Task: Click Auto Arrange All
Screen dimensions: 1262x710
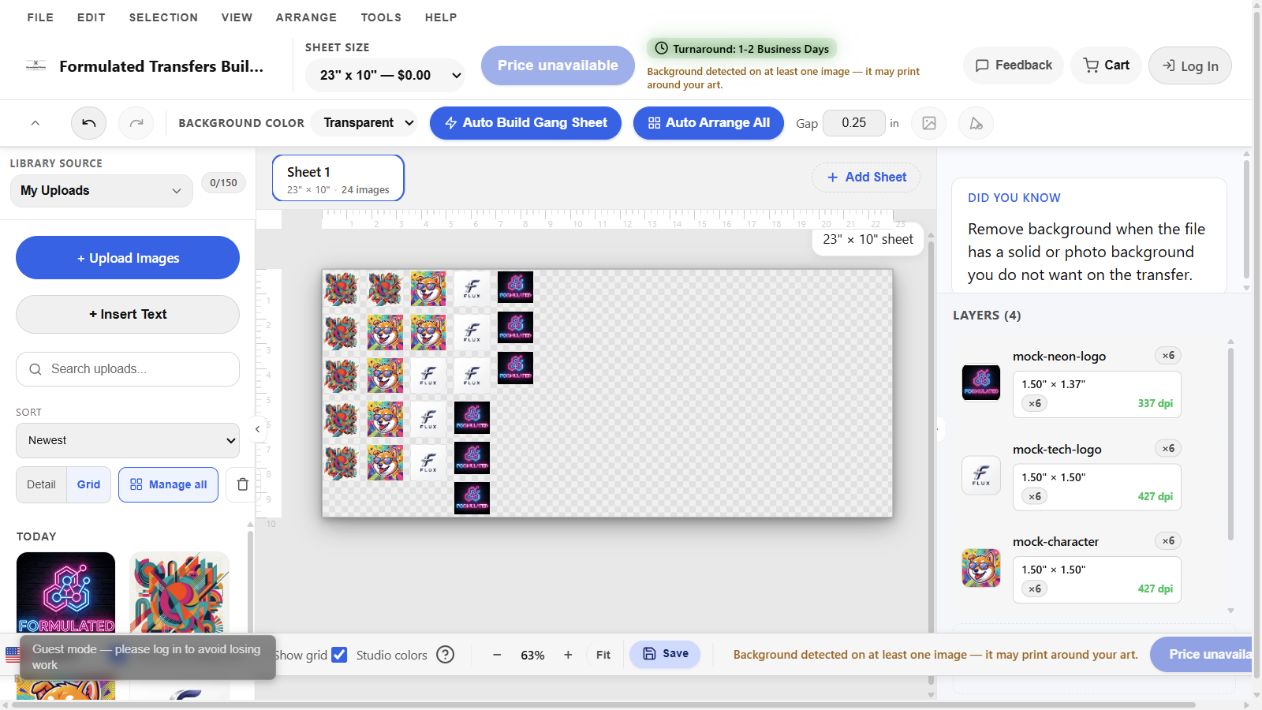Action: pyautogui.click(x=708, y=123)
